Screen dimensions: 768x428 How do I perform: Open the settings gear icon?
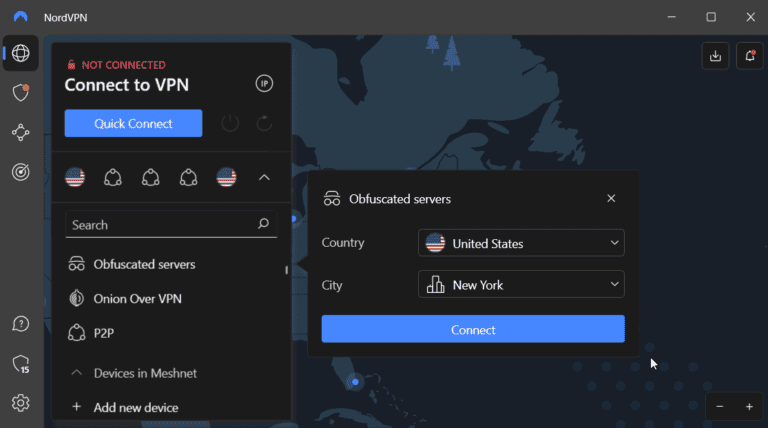point(20,403)
